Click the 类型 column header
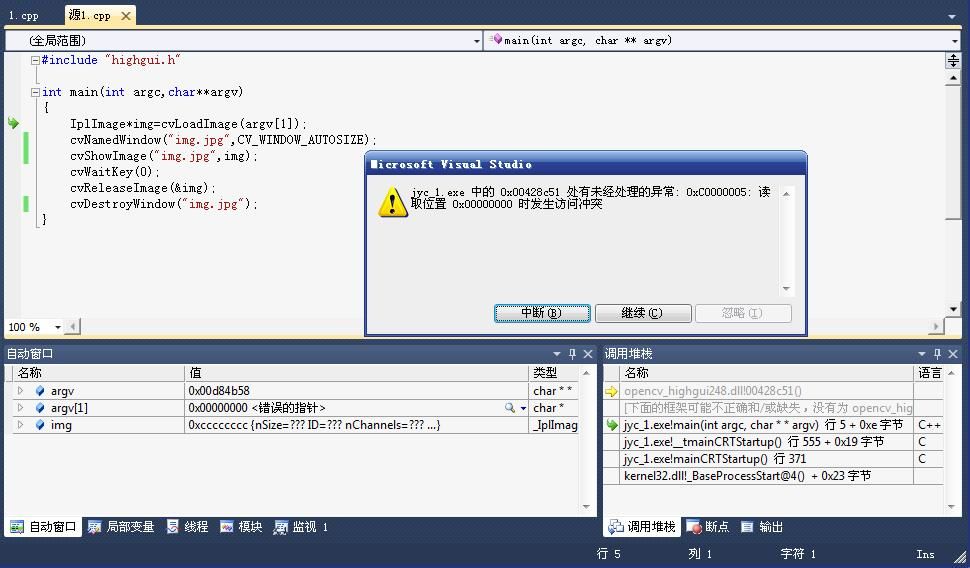970x568 pixels. click(x=554, y=373)
